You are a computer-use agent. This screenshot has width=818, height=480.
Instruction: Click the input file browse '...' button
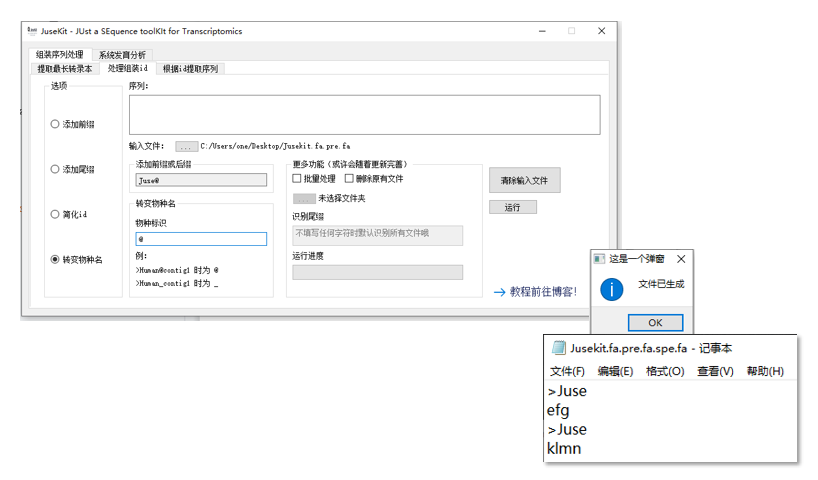coord(186,146)
